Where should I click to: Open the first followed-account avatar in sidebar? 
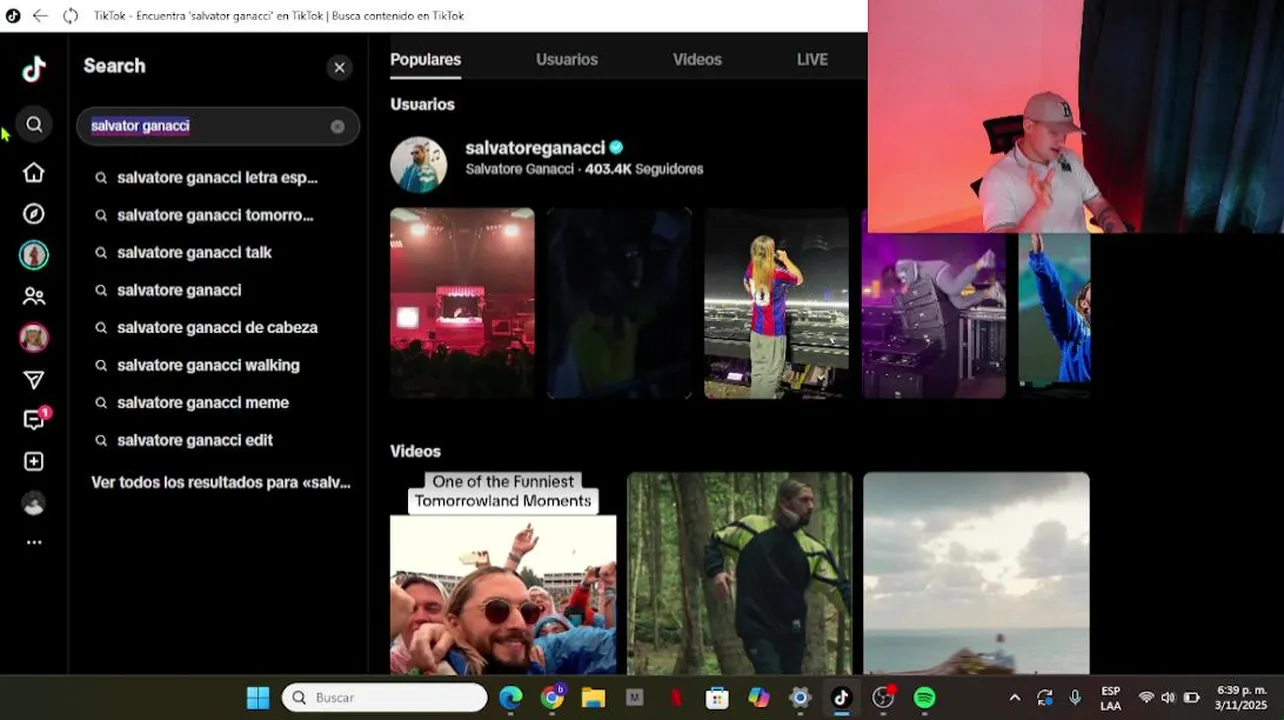34,255
